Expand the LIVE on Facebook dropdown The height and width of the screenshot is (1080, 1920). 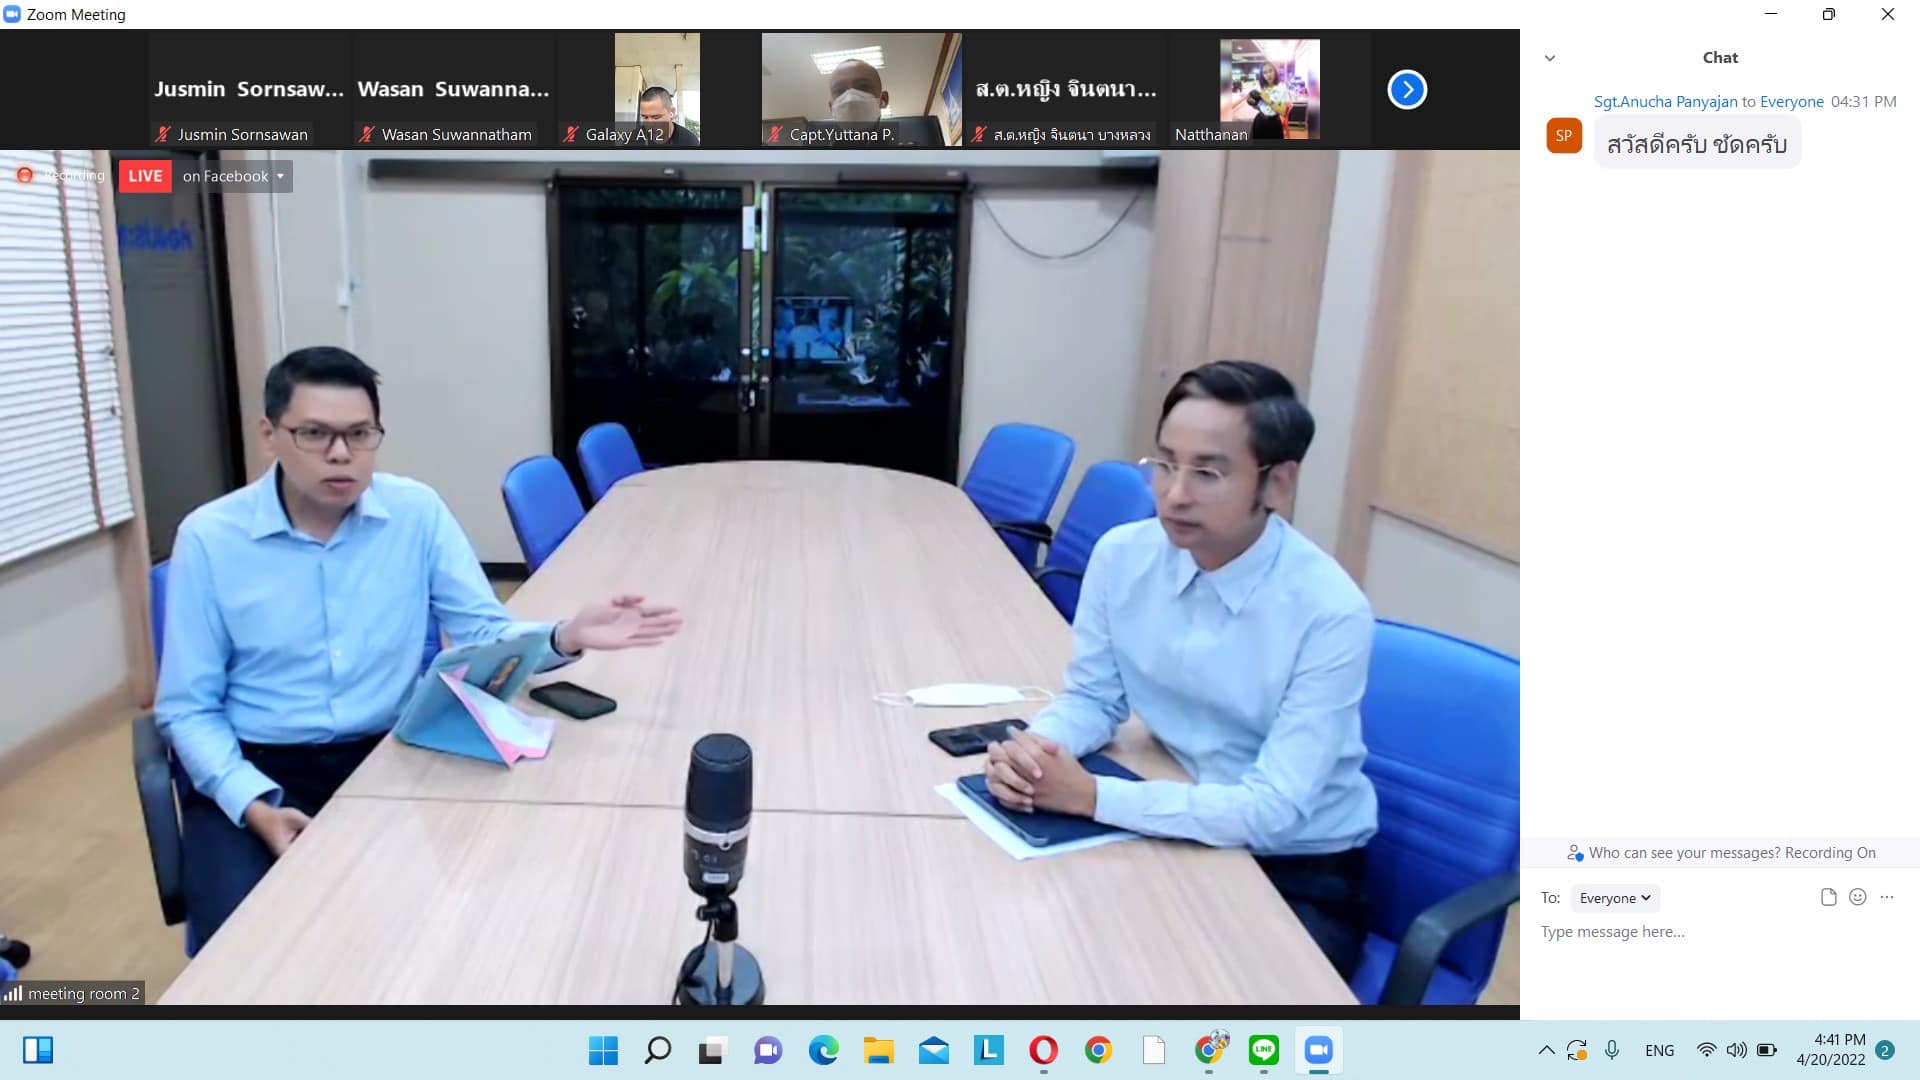click(x=280, y=176)
